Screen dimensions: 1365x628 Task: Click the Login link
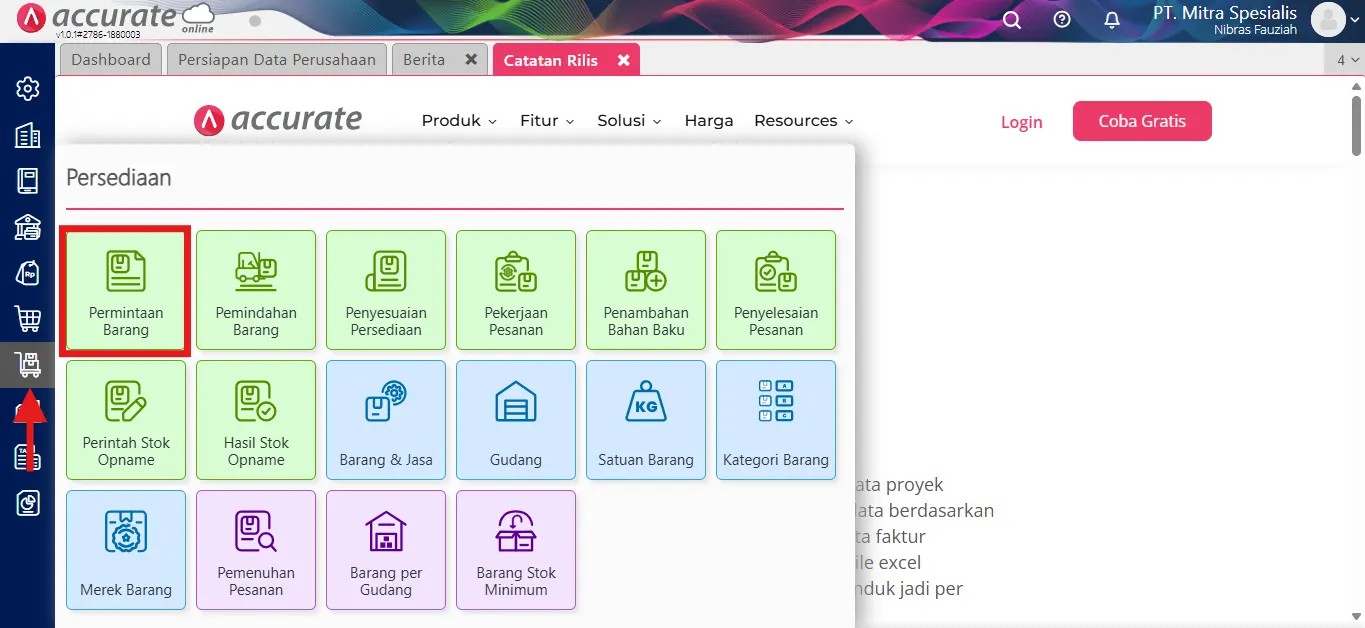pos(1021,121)
